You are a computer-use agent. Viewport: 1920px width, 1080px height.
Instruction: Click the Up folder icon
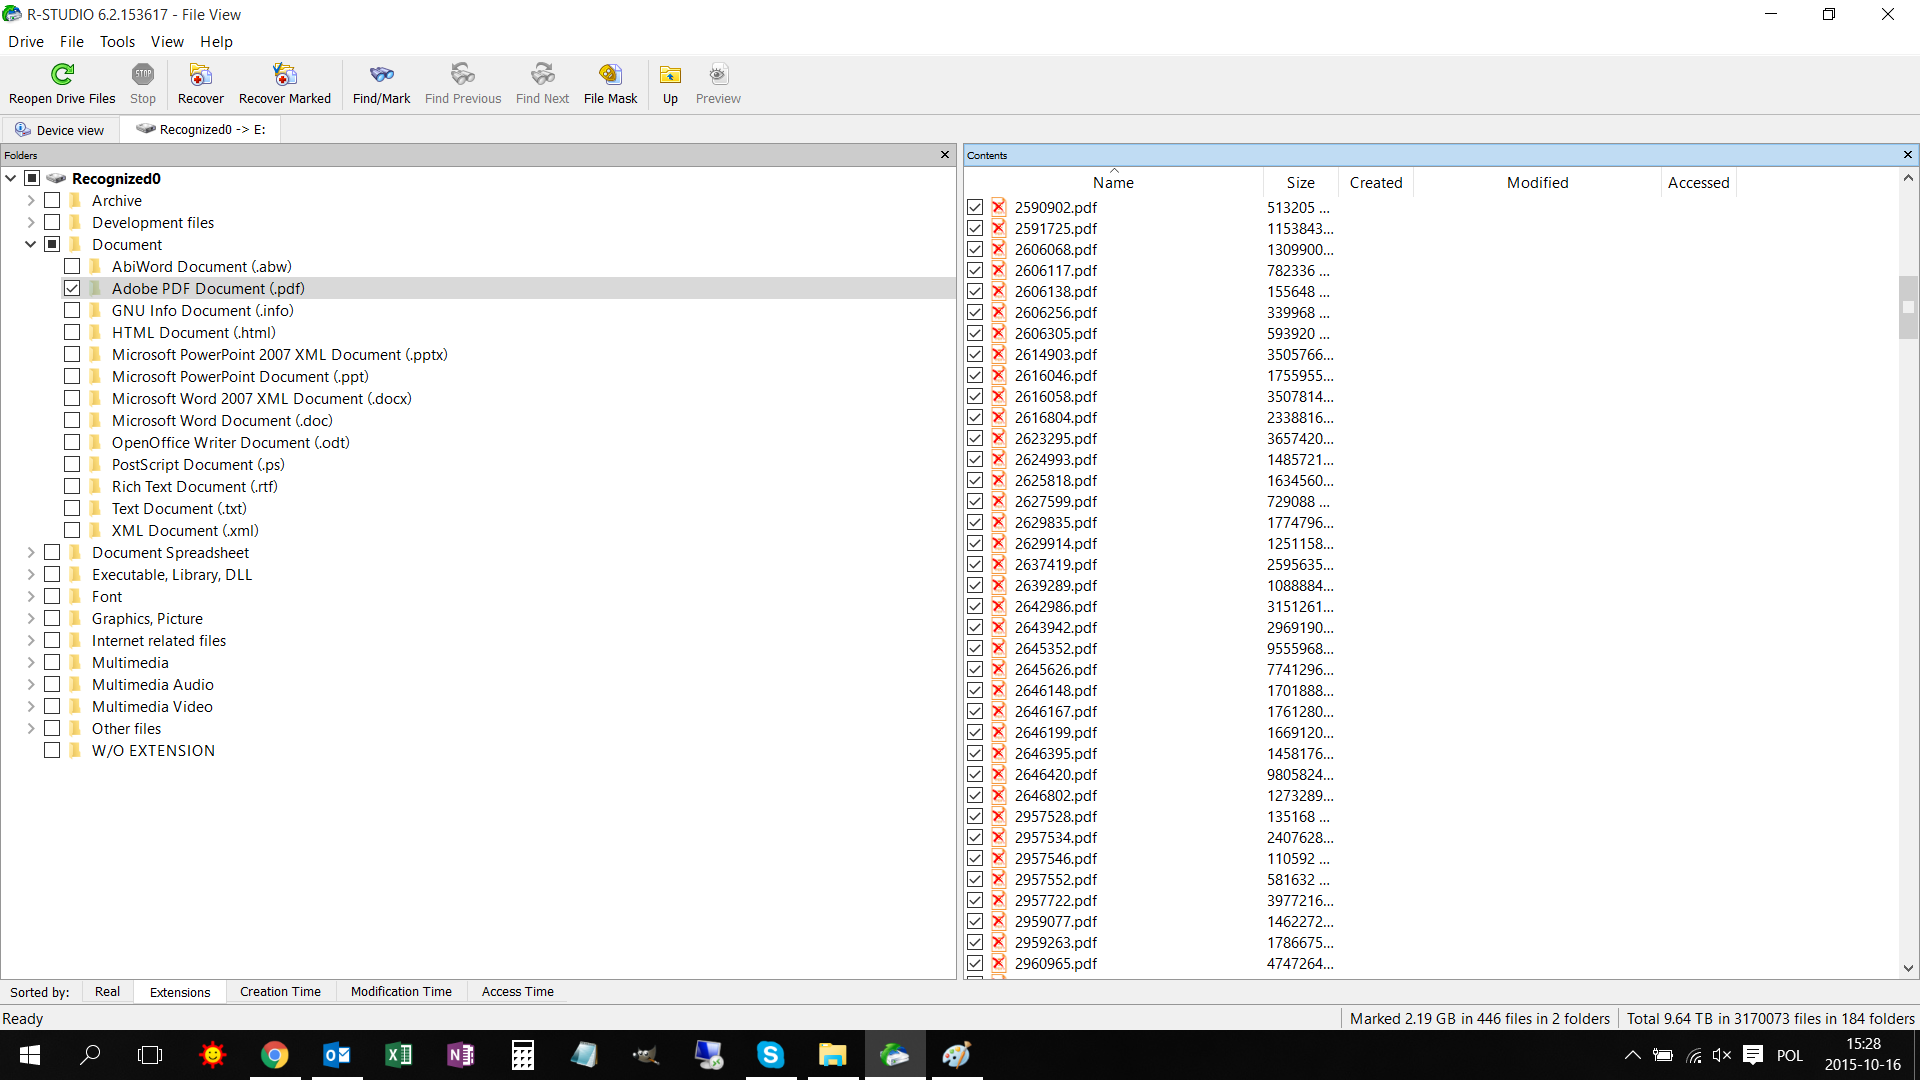click(x=670, y=75)
